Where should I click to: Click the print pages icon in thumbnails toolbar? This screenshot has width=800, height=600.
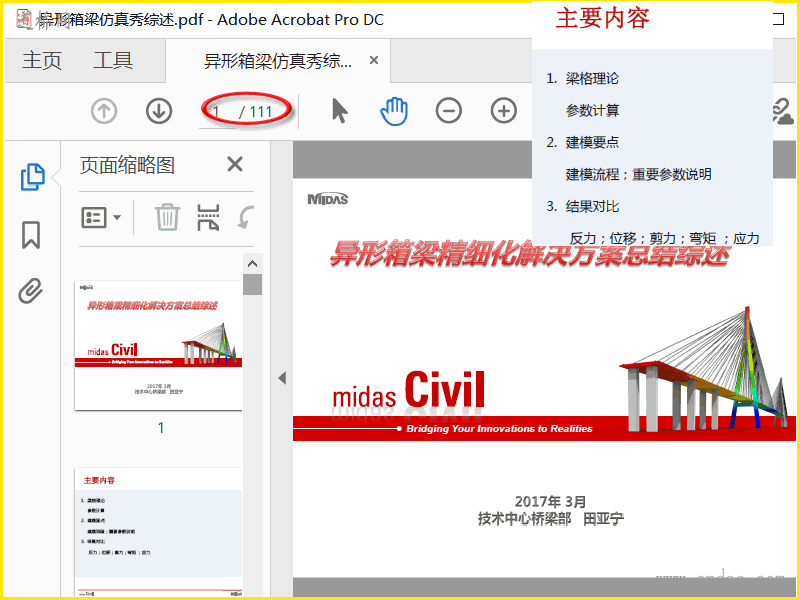tap(208, 217)
